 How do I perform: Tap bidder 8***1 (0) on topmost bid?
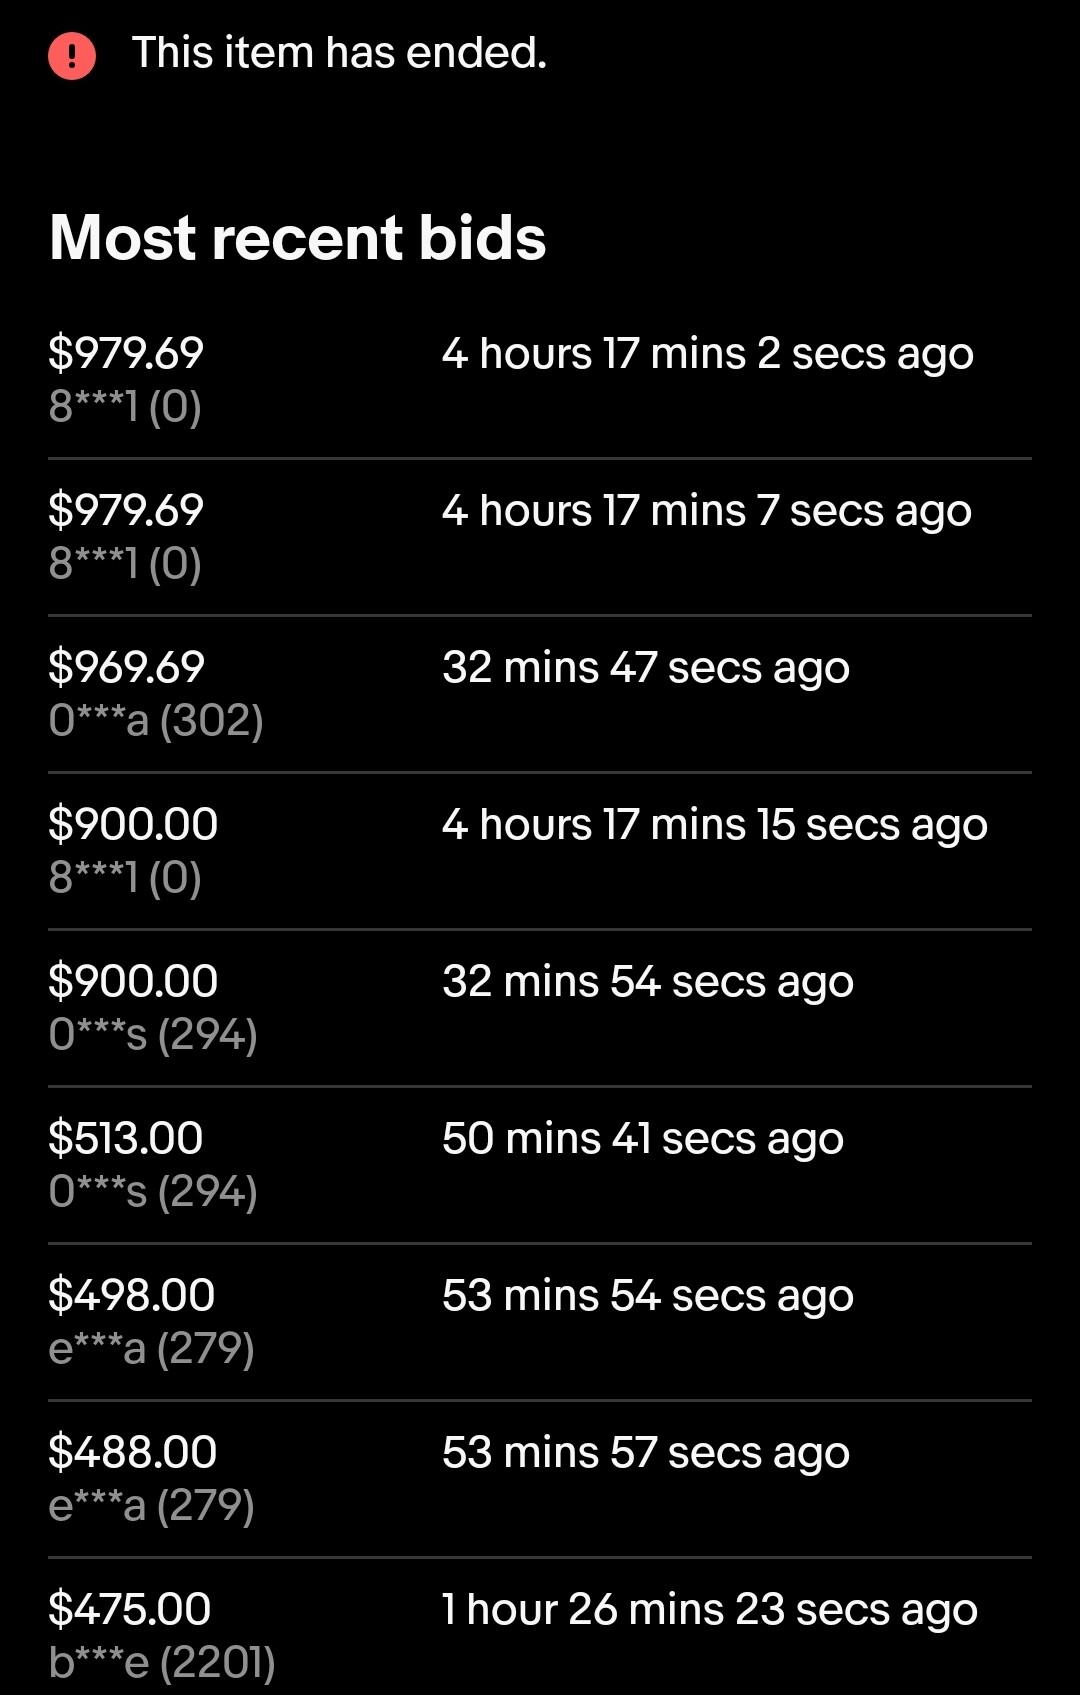point(125,406)
